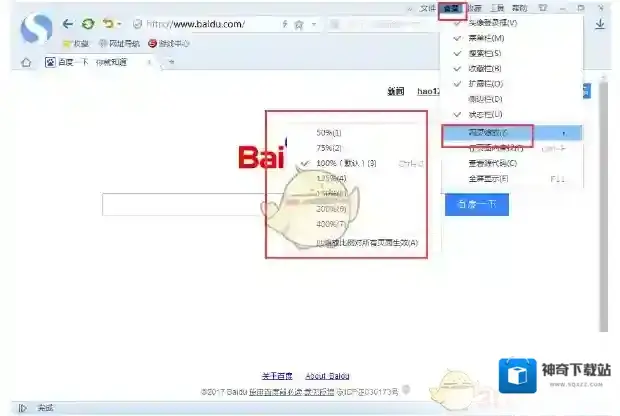The image size is (620, 416).
Task: Select 75% zoom level
Action: point(329,147)
